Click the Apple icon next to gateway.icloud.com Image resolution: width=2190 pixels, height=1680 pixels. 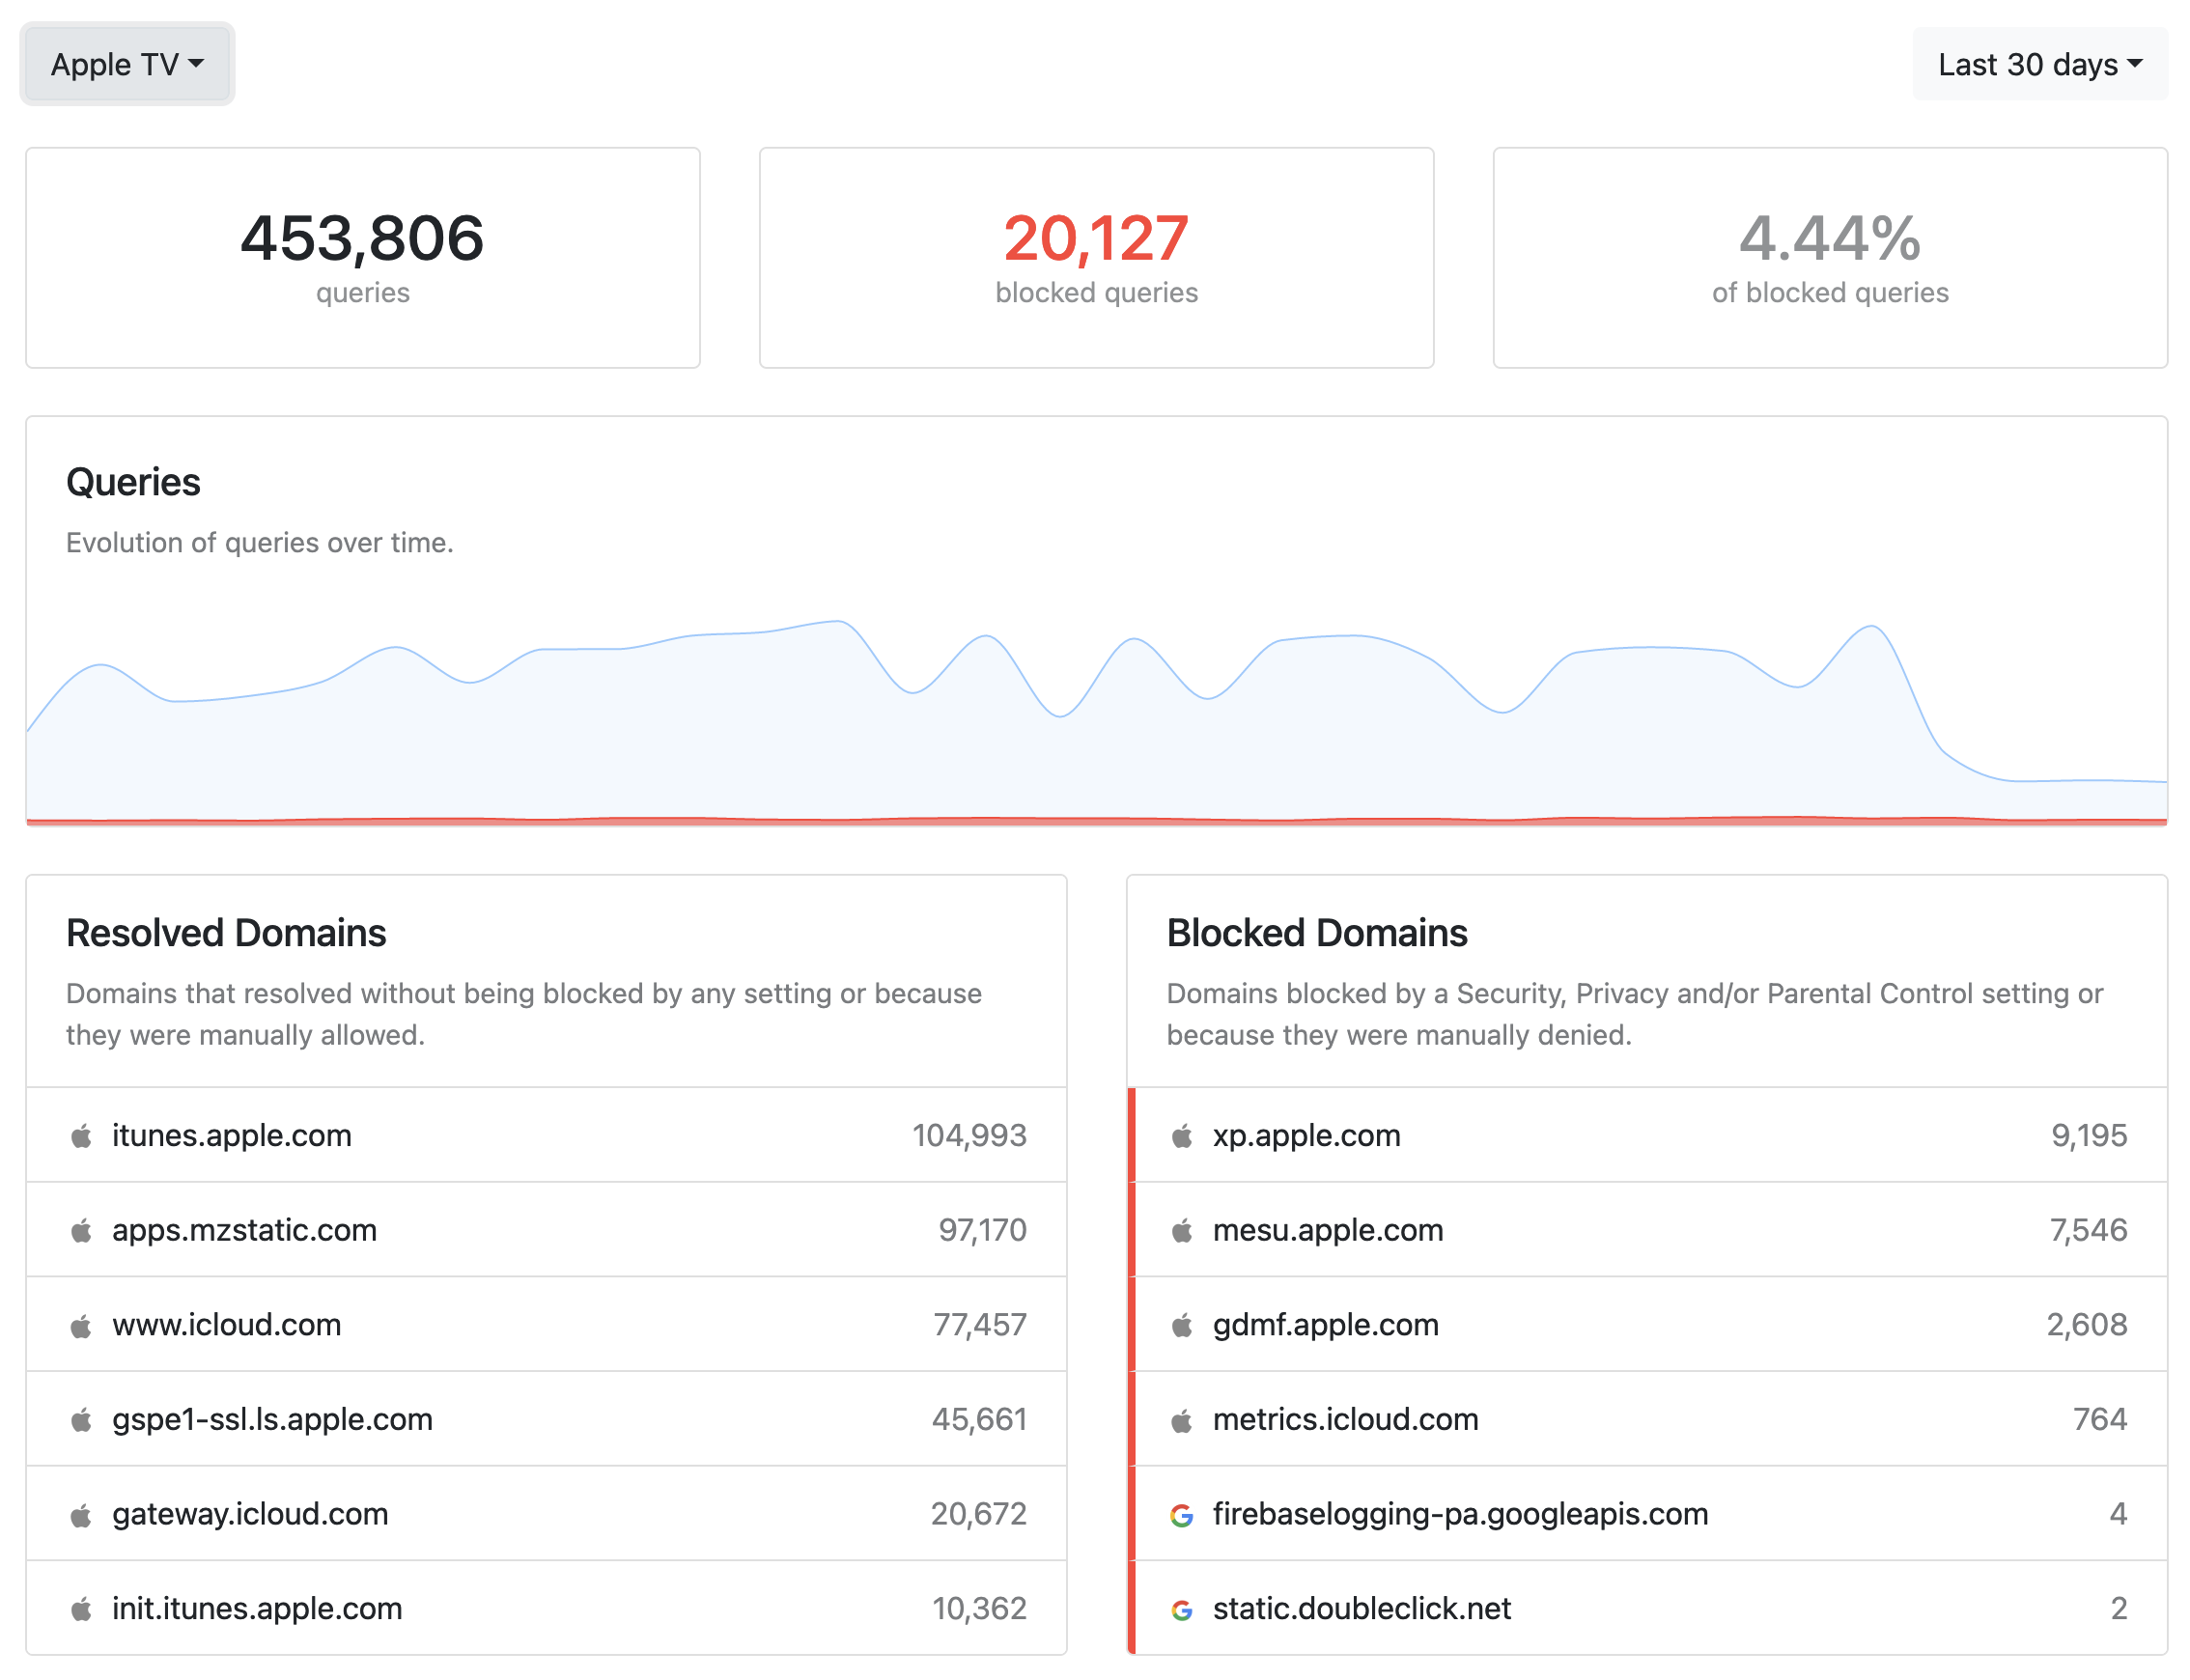tap(81, 1515)
